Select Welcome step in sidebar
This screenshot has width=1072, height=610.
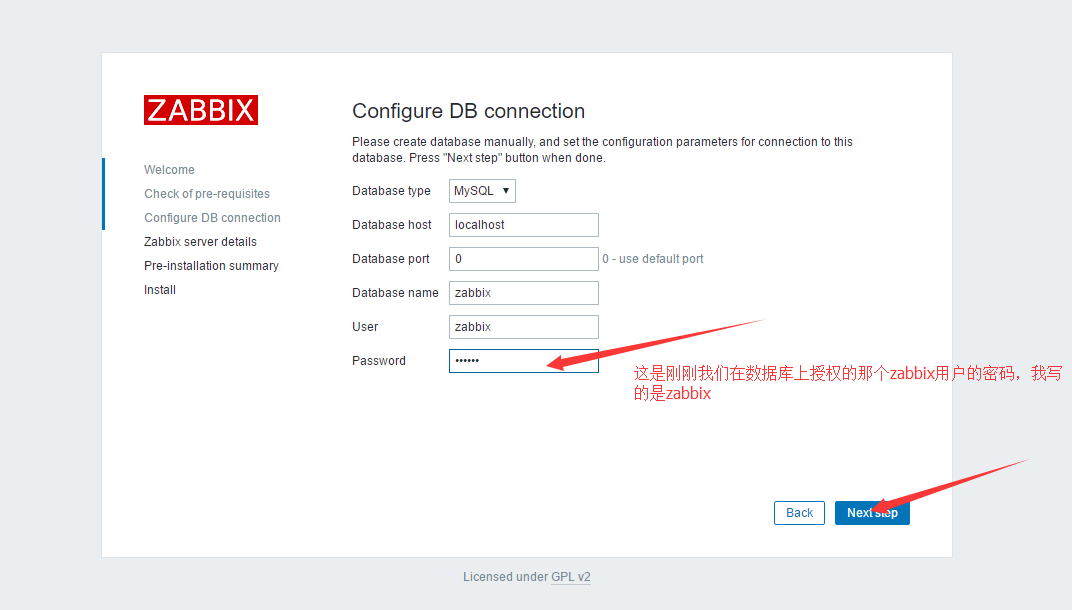point(169,170)
